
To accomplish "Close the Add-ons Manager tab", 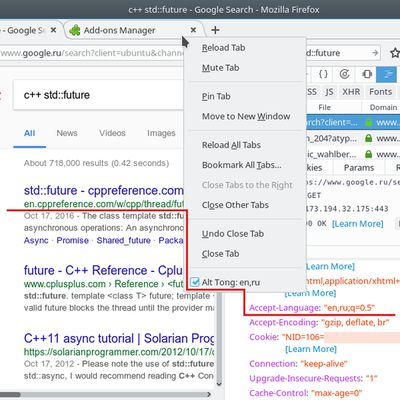I will coord(193,30).
